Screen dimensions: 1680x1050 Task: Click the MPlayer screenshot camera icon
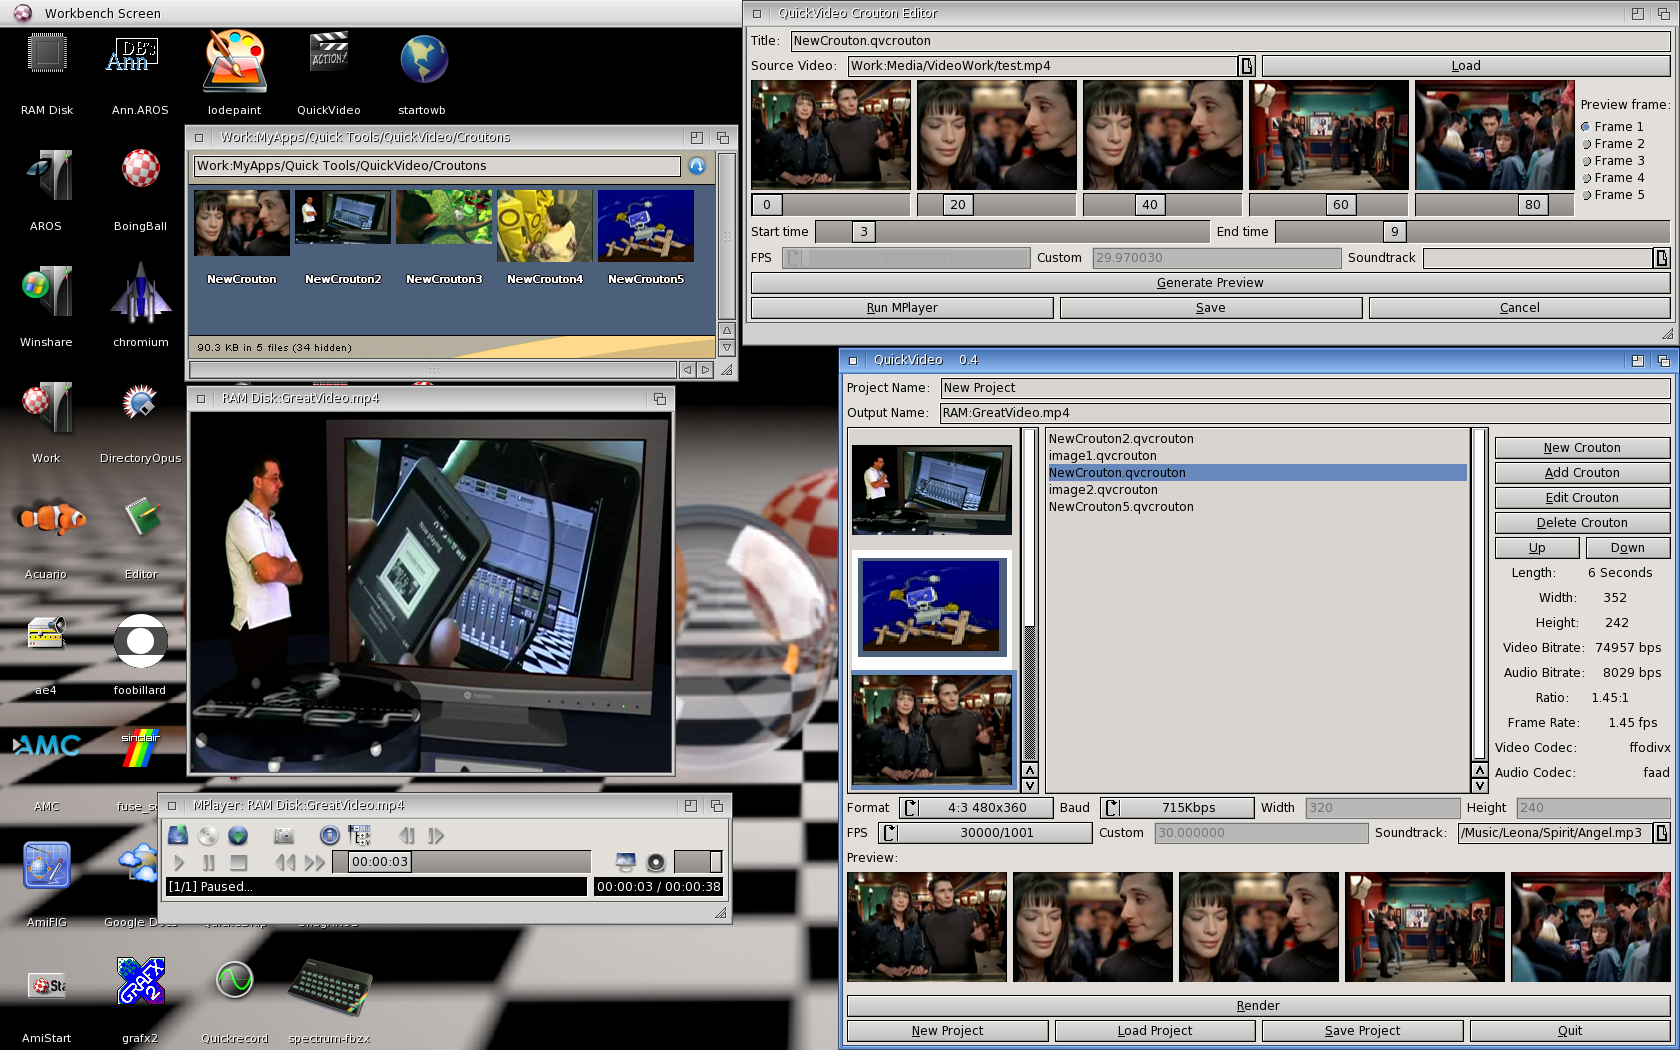pyautogui.click(x=284, y=835)
